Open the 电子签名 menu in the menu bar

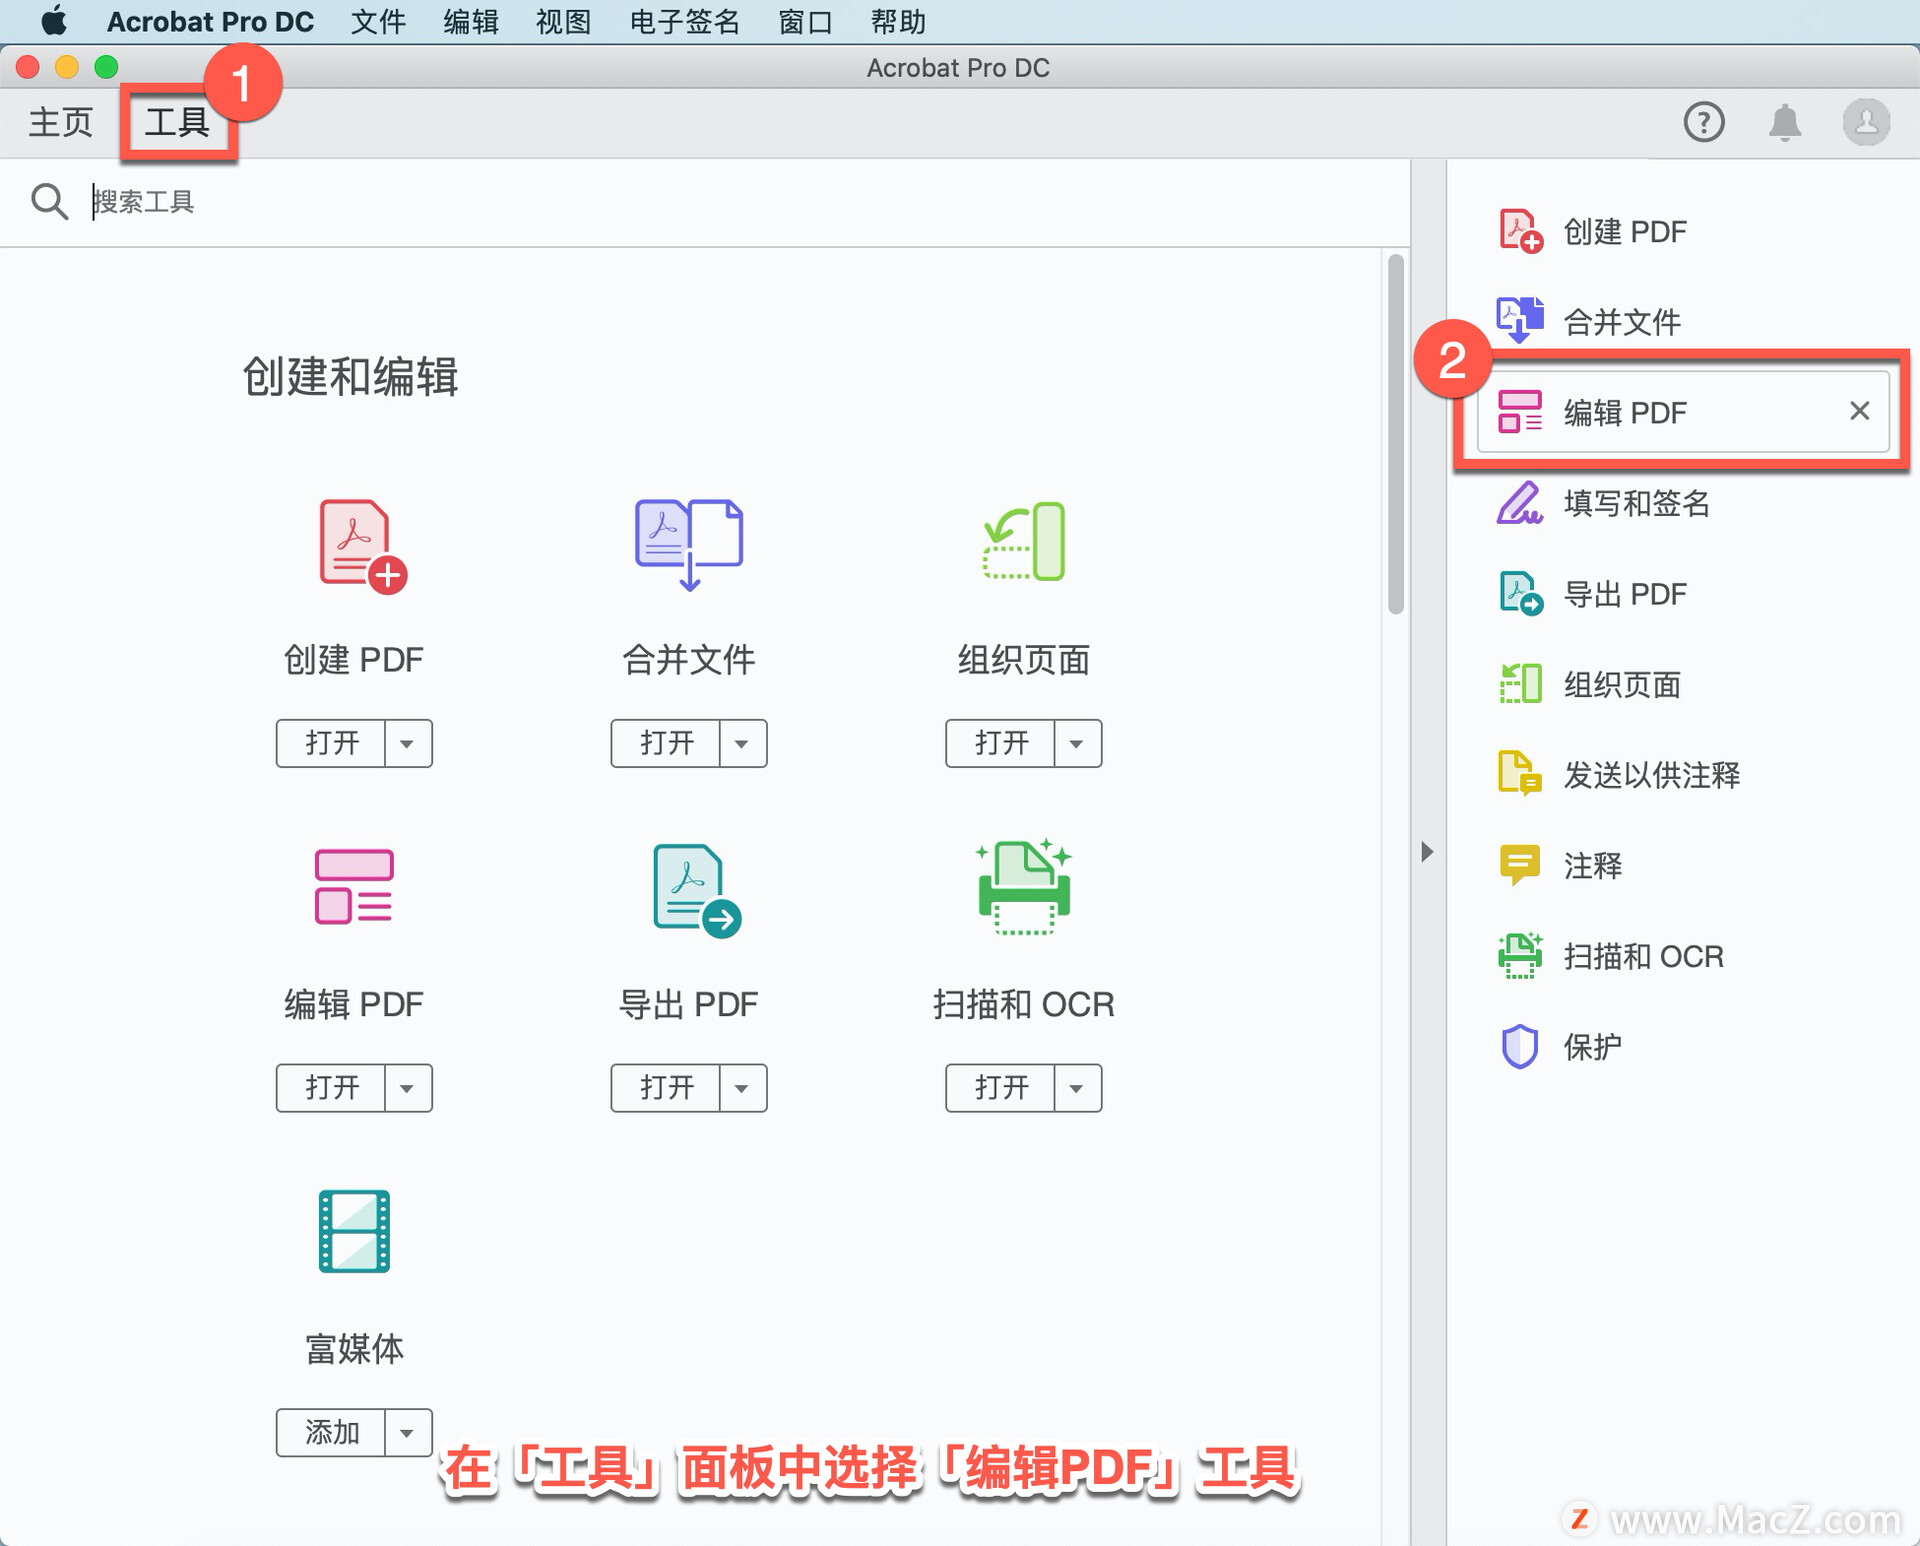click(684, 21)
